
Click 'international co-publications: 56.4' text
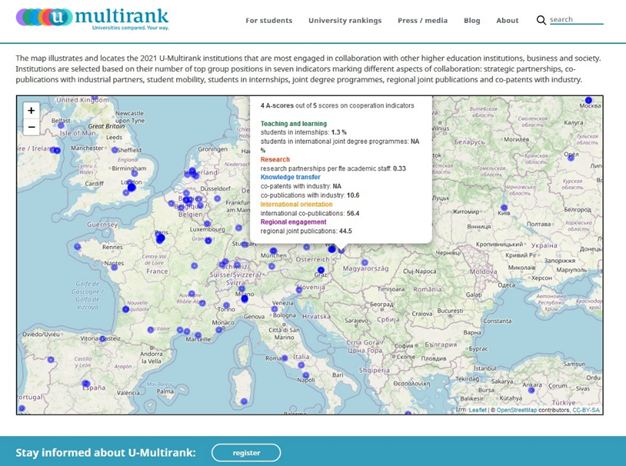click(x=310, y=213)
